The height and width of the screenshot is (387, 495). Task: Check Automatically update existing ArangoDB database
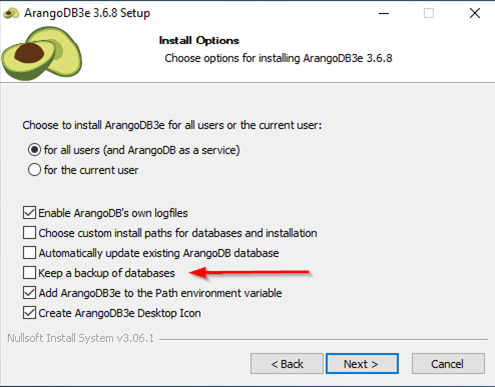pos(30,253)
